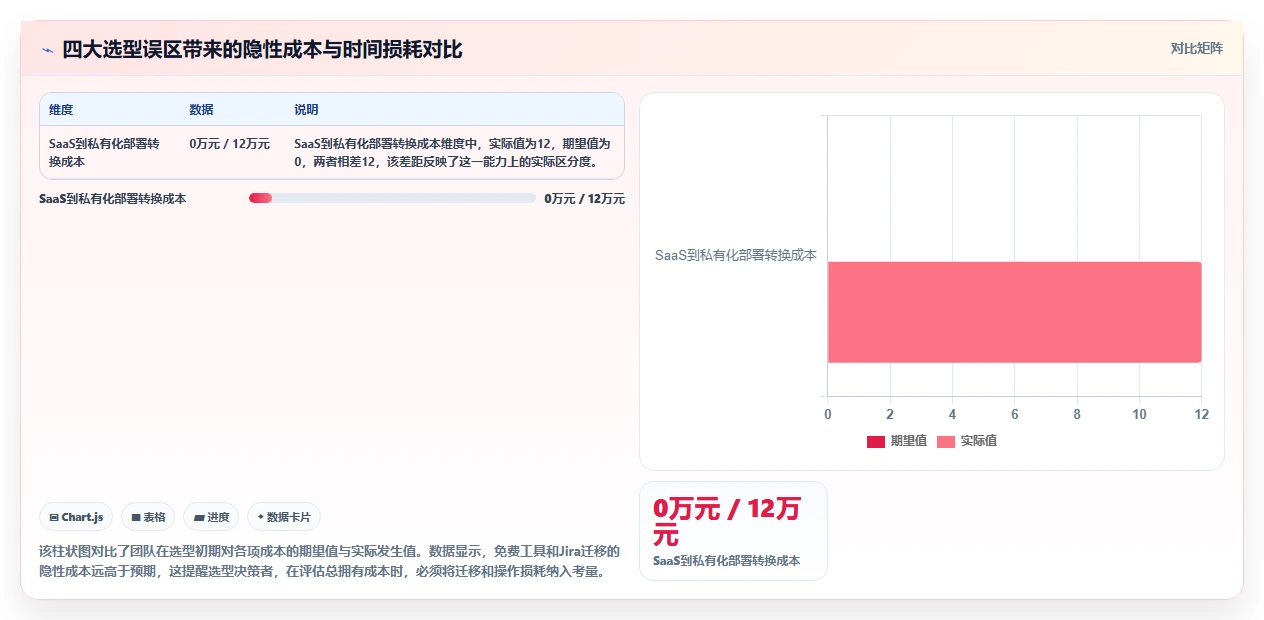
Task: Click the 说明 column header
Action: click(x=306, y=109)
